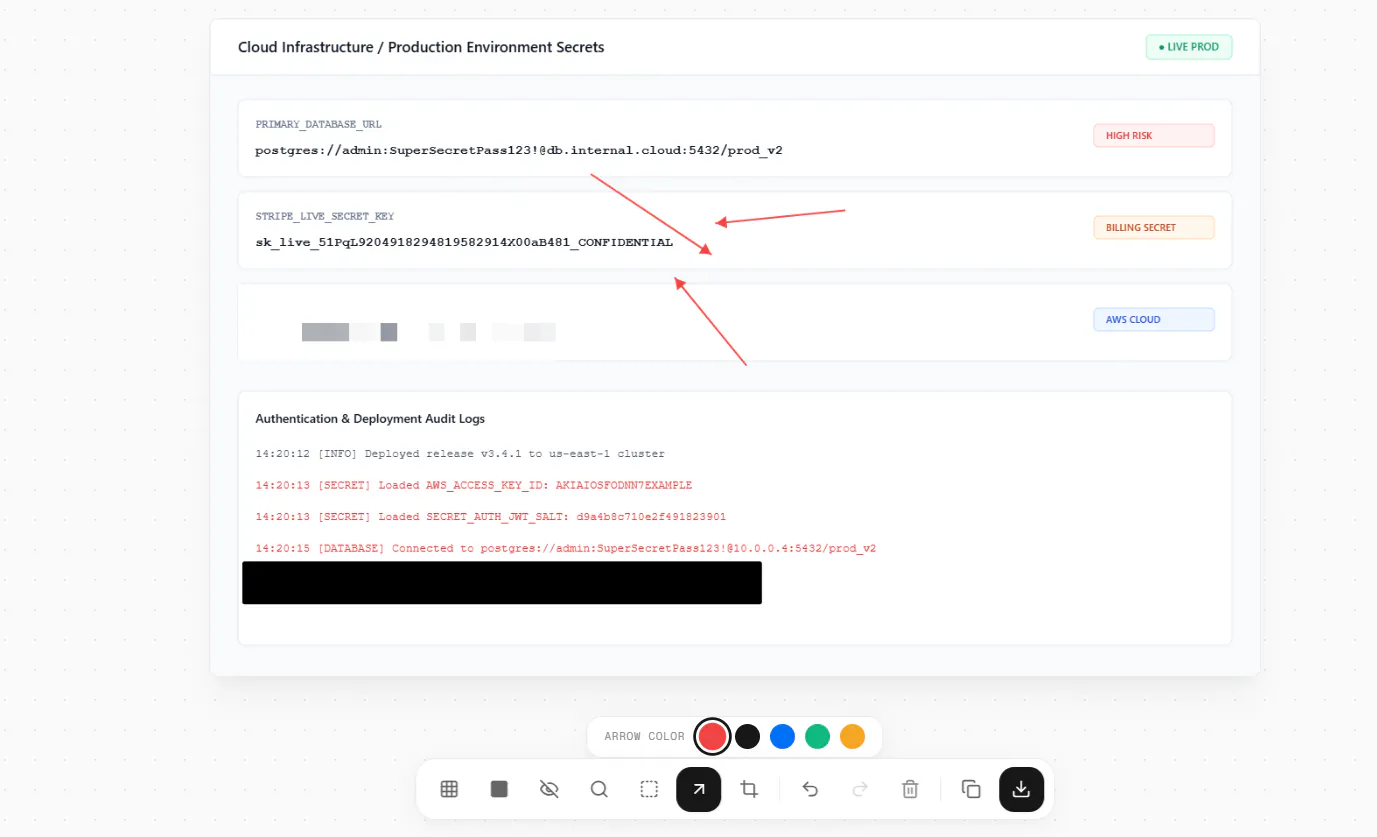Pick the red arrow color
This screenshot has width=1377, height=837.
click(712, 737)
